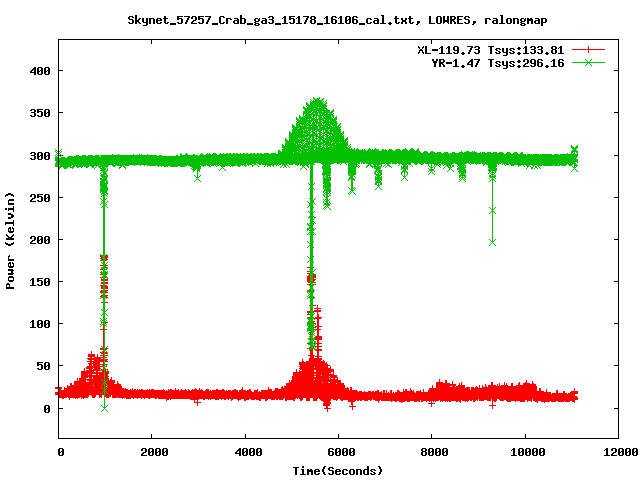Click the 2000 x-axis tick label
This screenshot has height=480, width=640.
[154, 452]
